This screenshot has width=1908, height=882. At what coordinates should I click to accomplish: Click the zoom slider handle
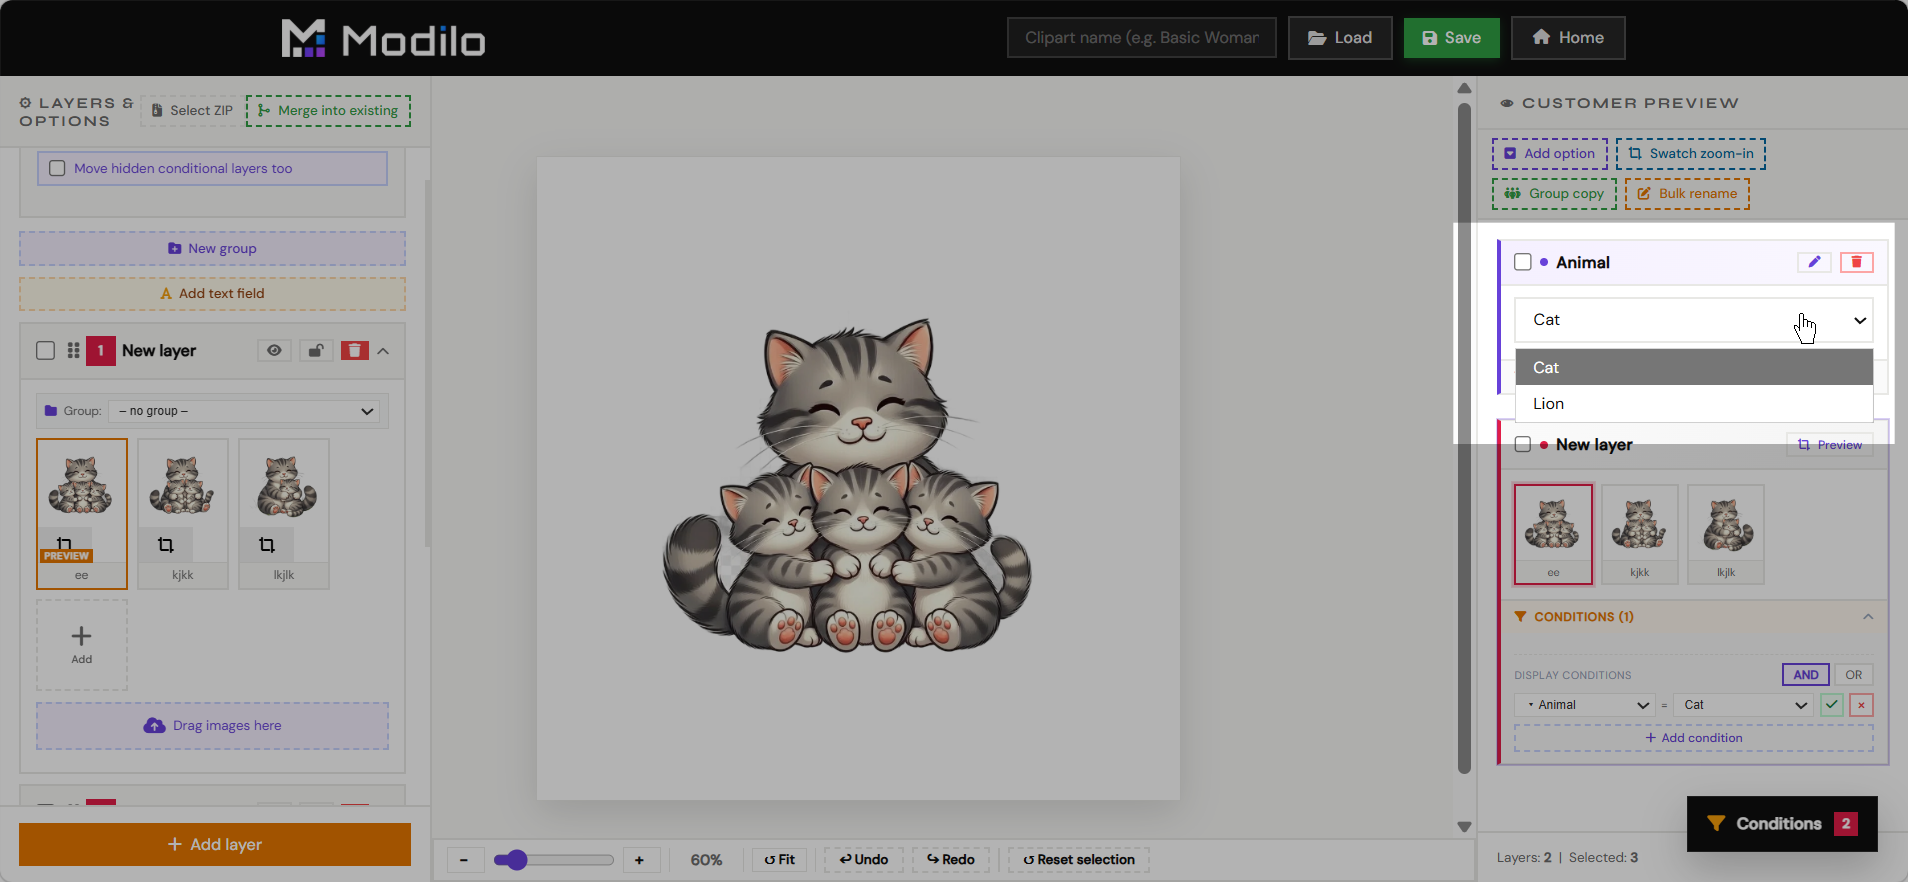click(516, 860)
